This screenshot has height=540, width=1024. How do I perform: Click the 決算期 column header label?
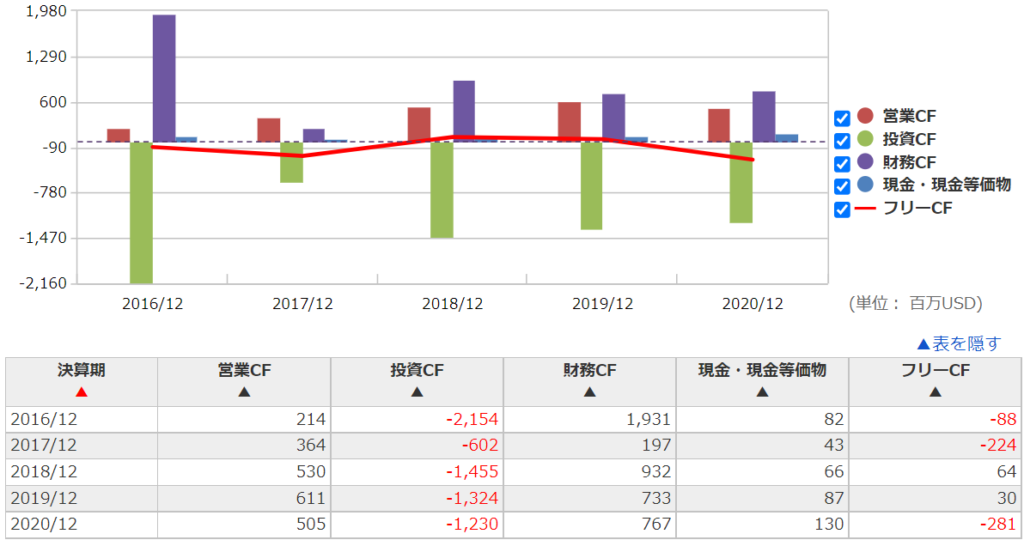pyautogui.click(x=81, y=370)
